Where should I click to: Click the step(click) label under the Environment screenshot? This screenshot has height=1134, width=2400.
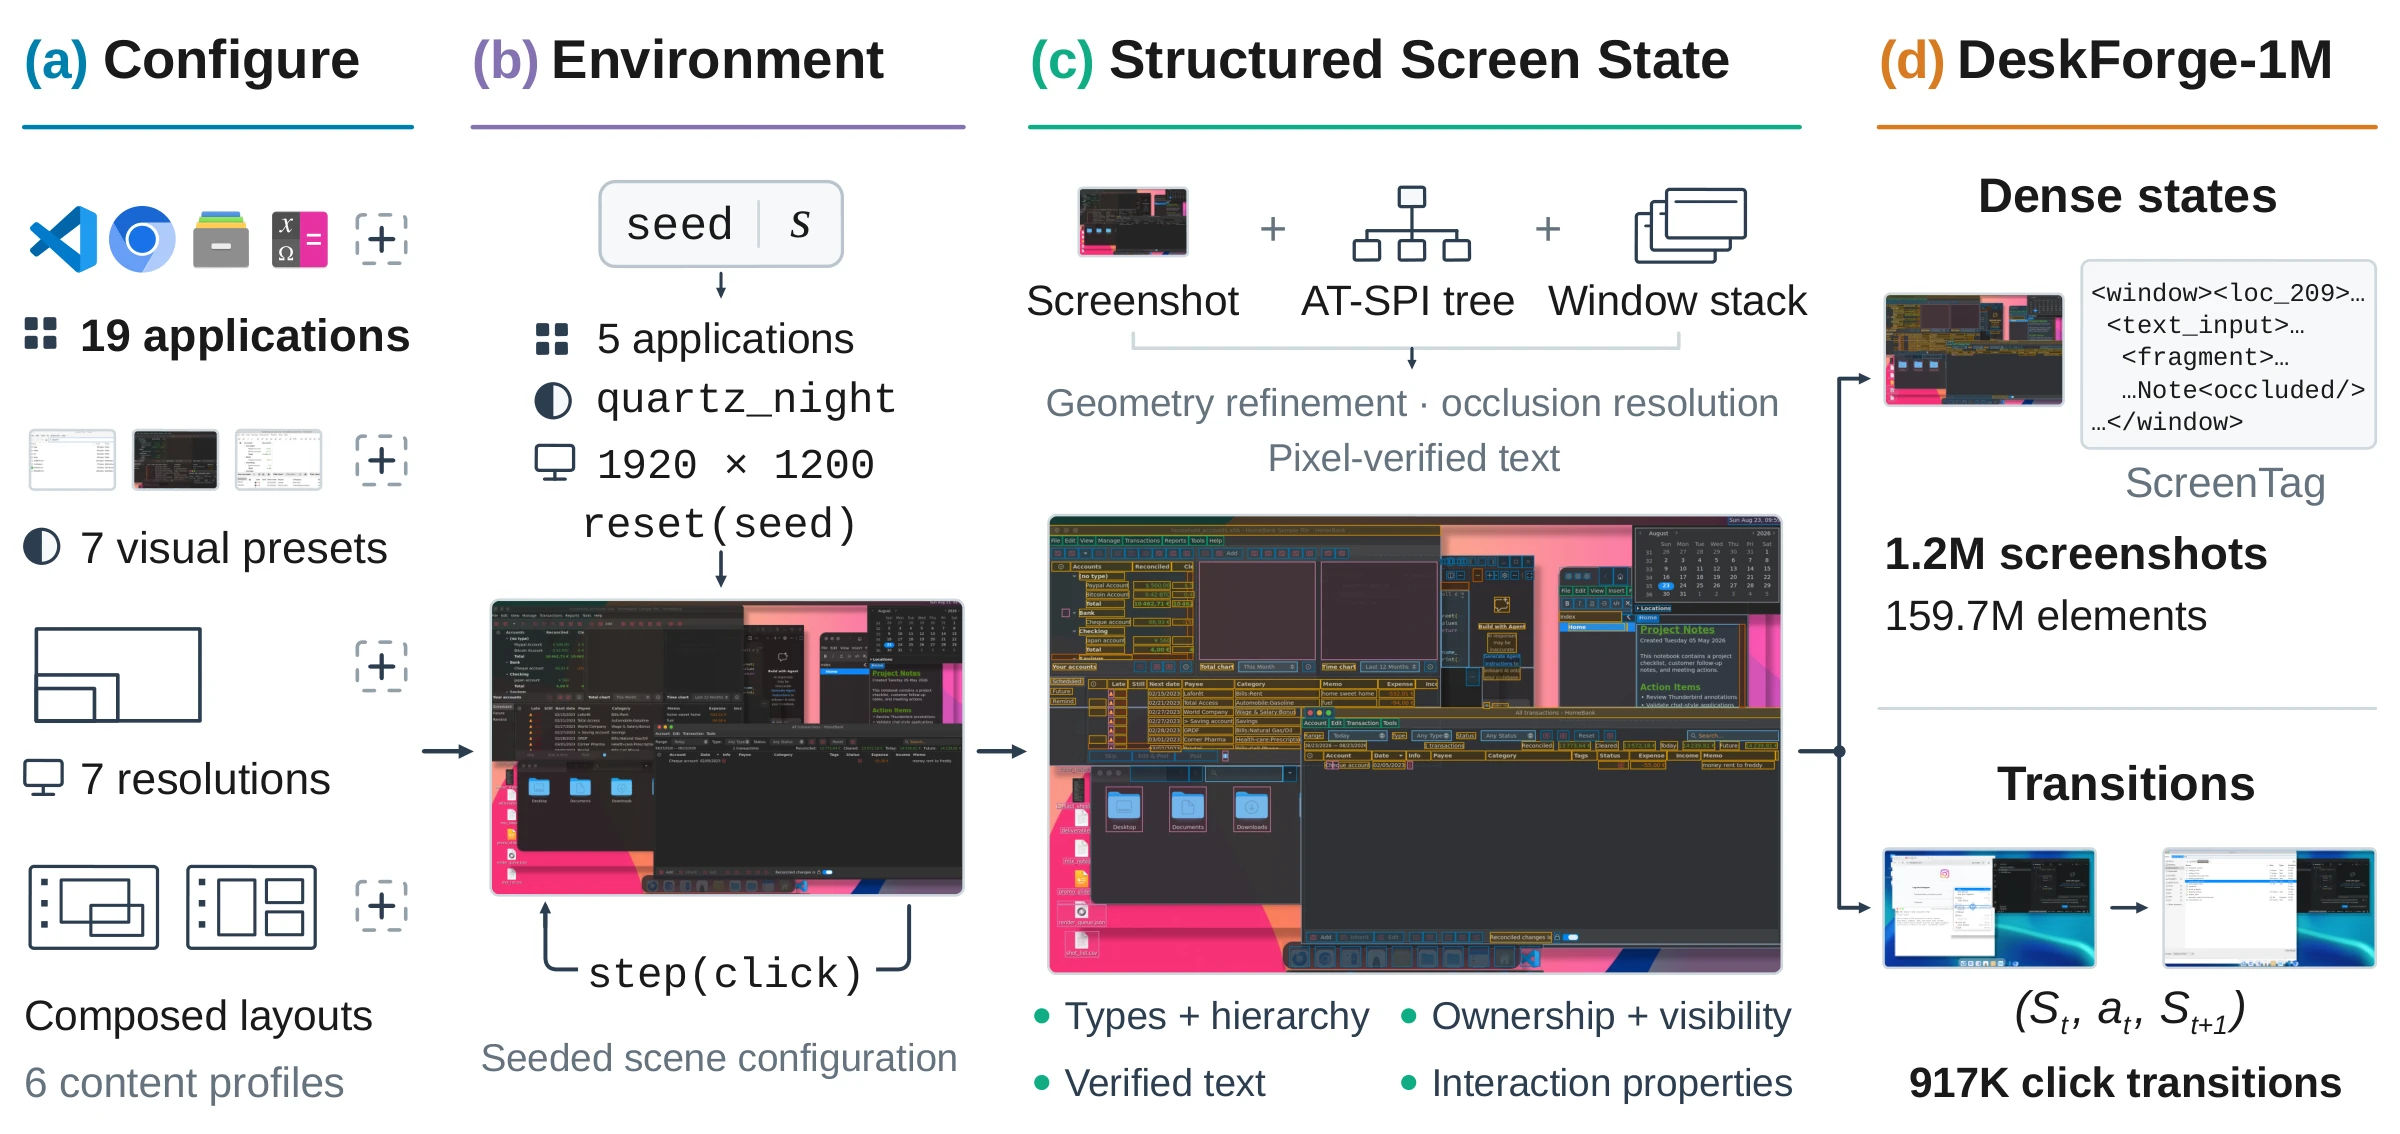(726, 973)
